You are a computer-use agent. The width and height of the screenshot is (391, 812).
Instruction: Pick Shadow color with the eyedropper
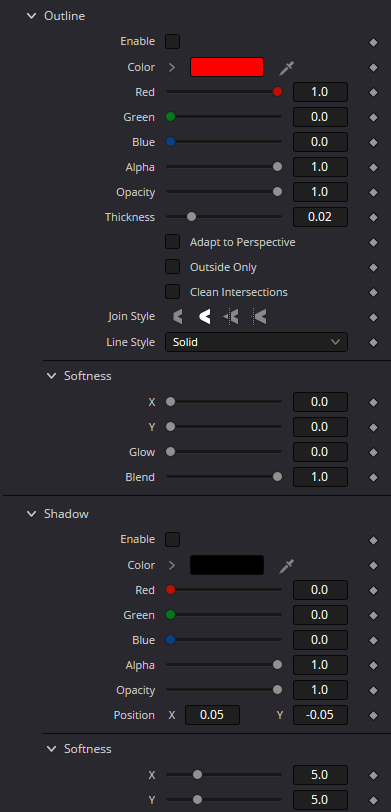point(286,566)
